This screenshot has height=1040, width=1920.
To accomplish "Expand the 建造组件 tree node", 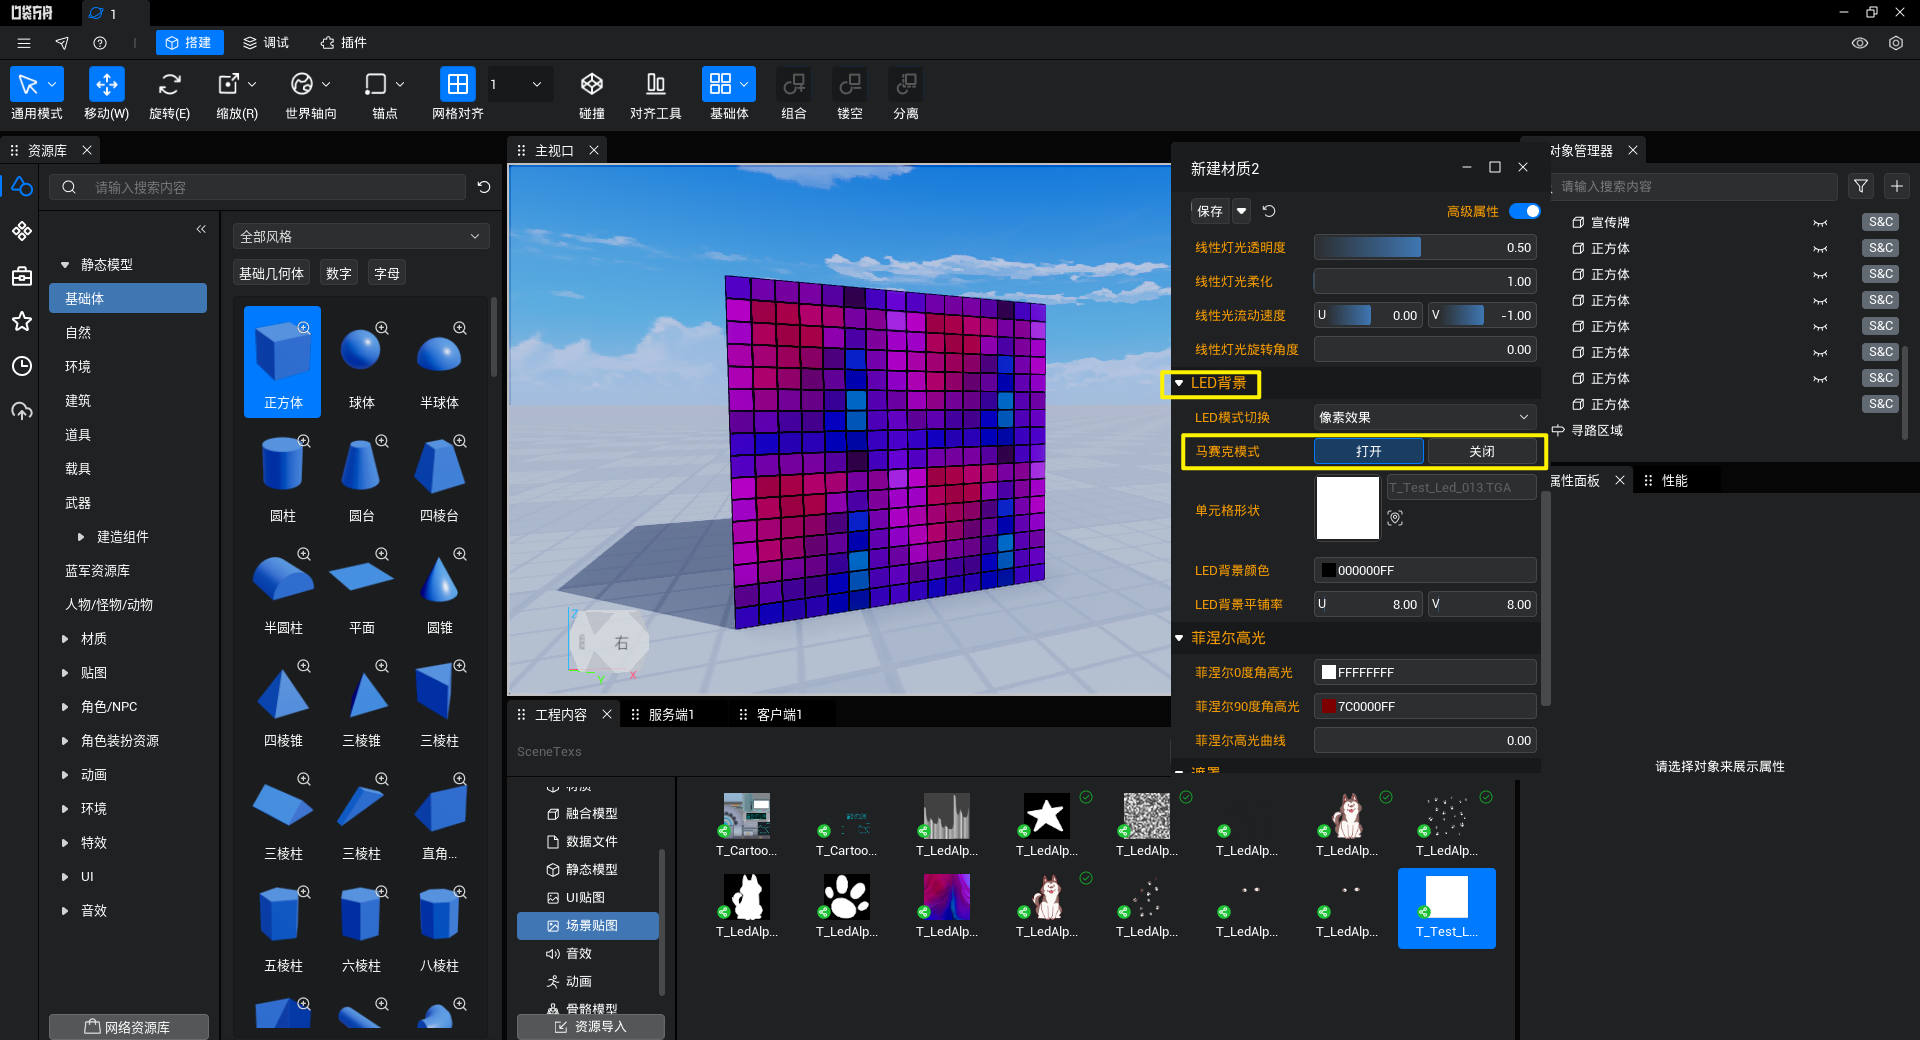I will (x=81, y=537).
